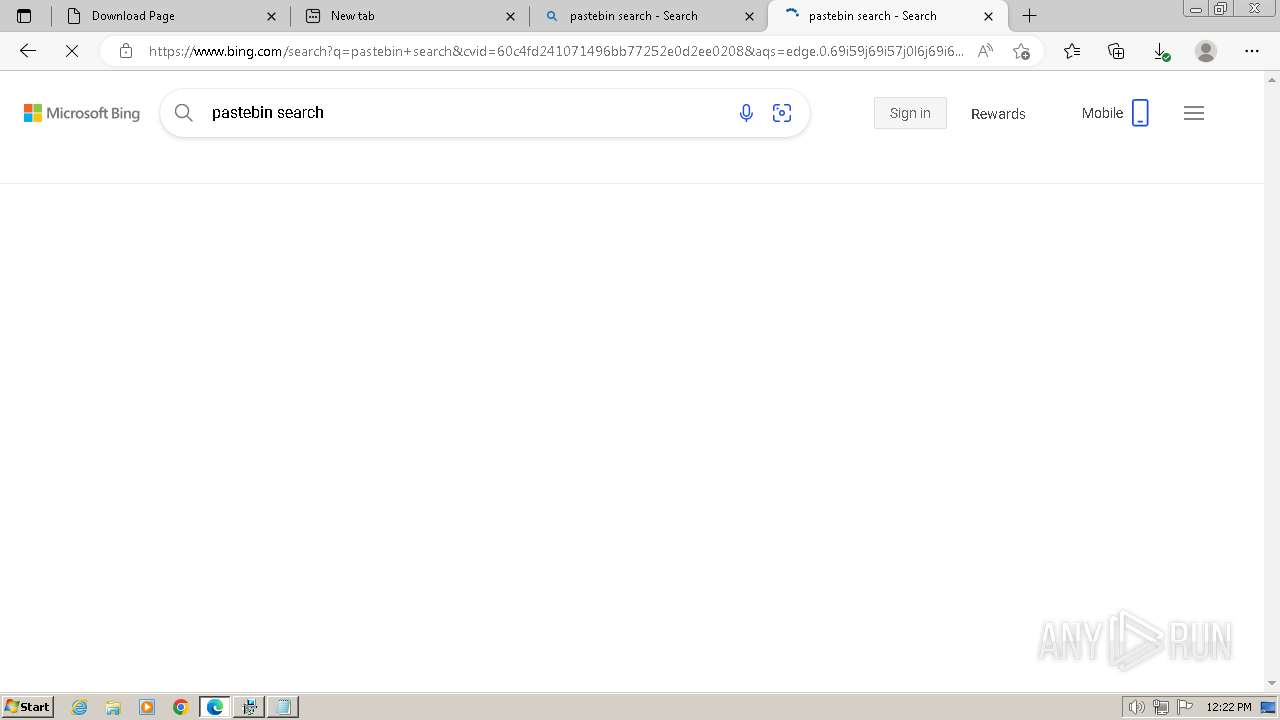Open the Downloads panel
This screenshot has width=1280, height=720.
pyautogui.click(x=1161, y=51)
